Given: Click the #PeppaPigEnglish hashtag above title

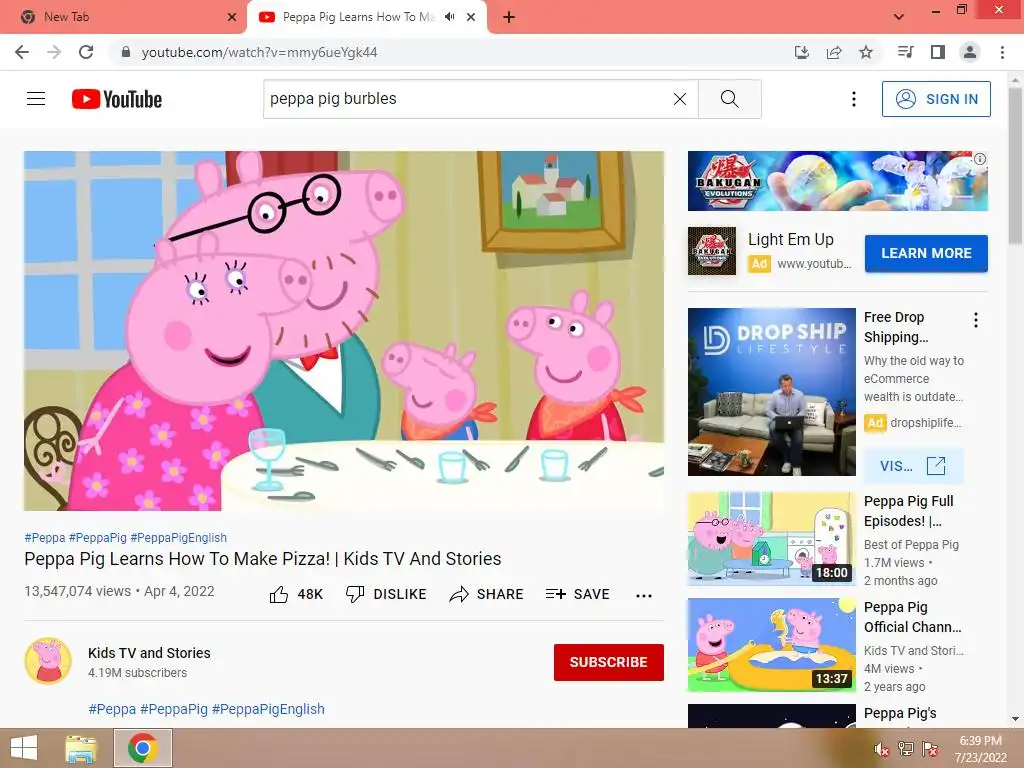Looking at the screenshot, I should click(178, 537).
